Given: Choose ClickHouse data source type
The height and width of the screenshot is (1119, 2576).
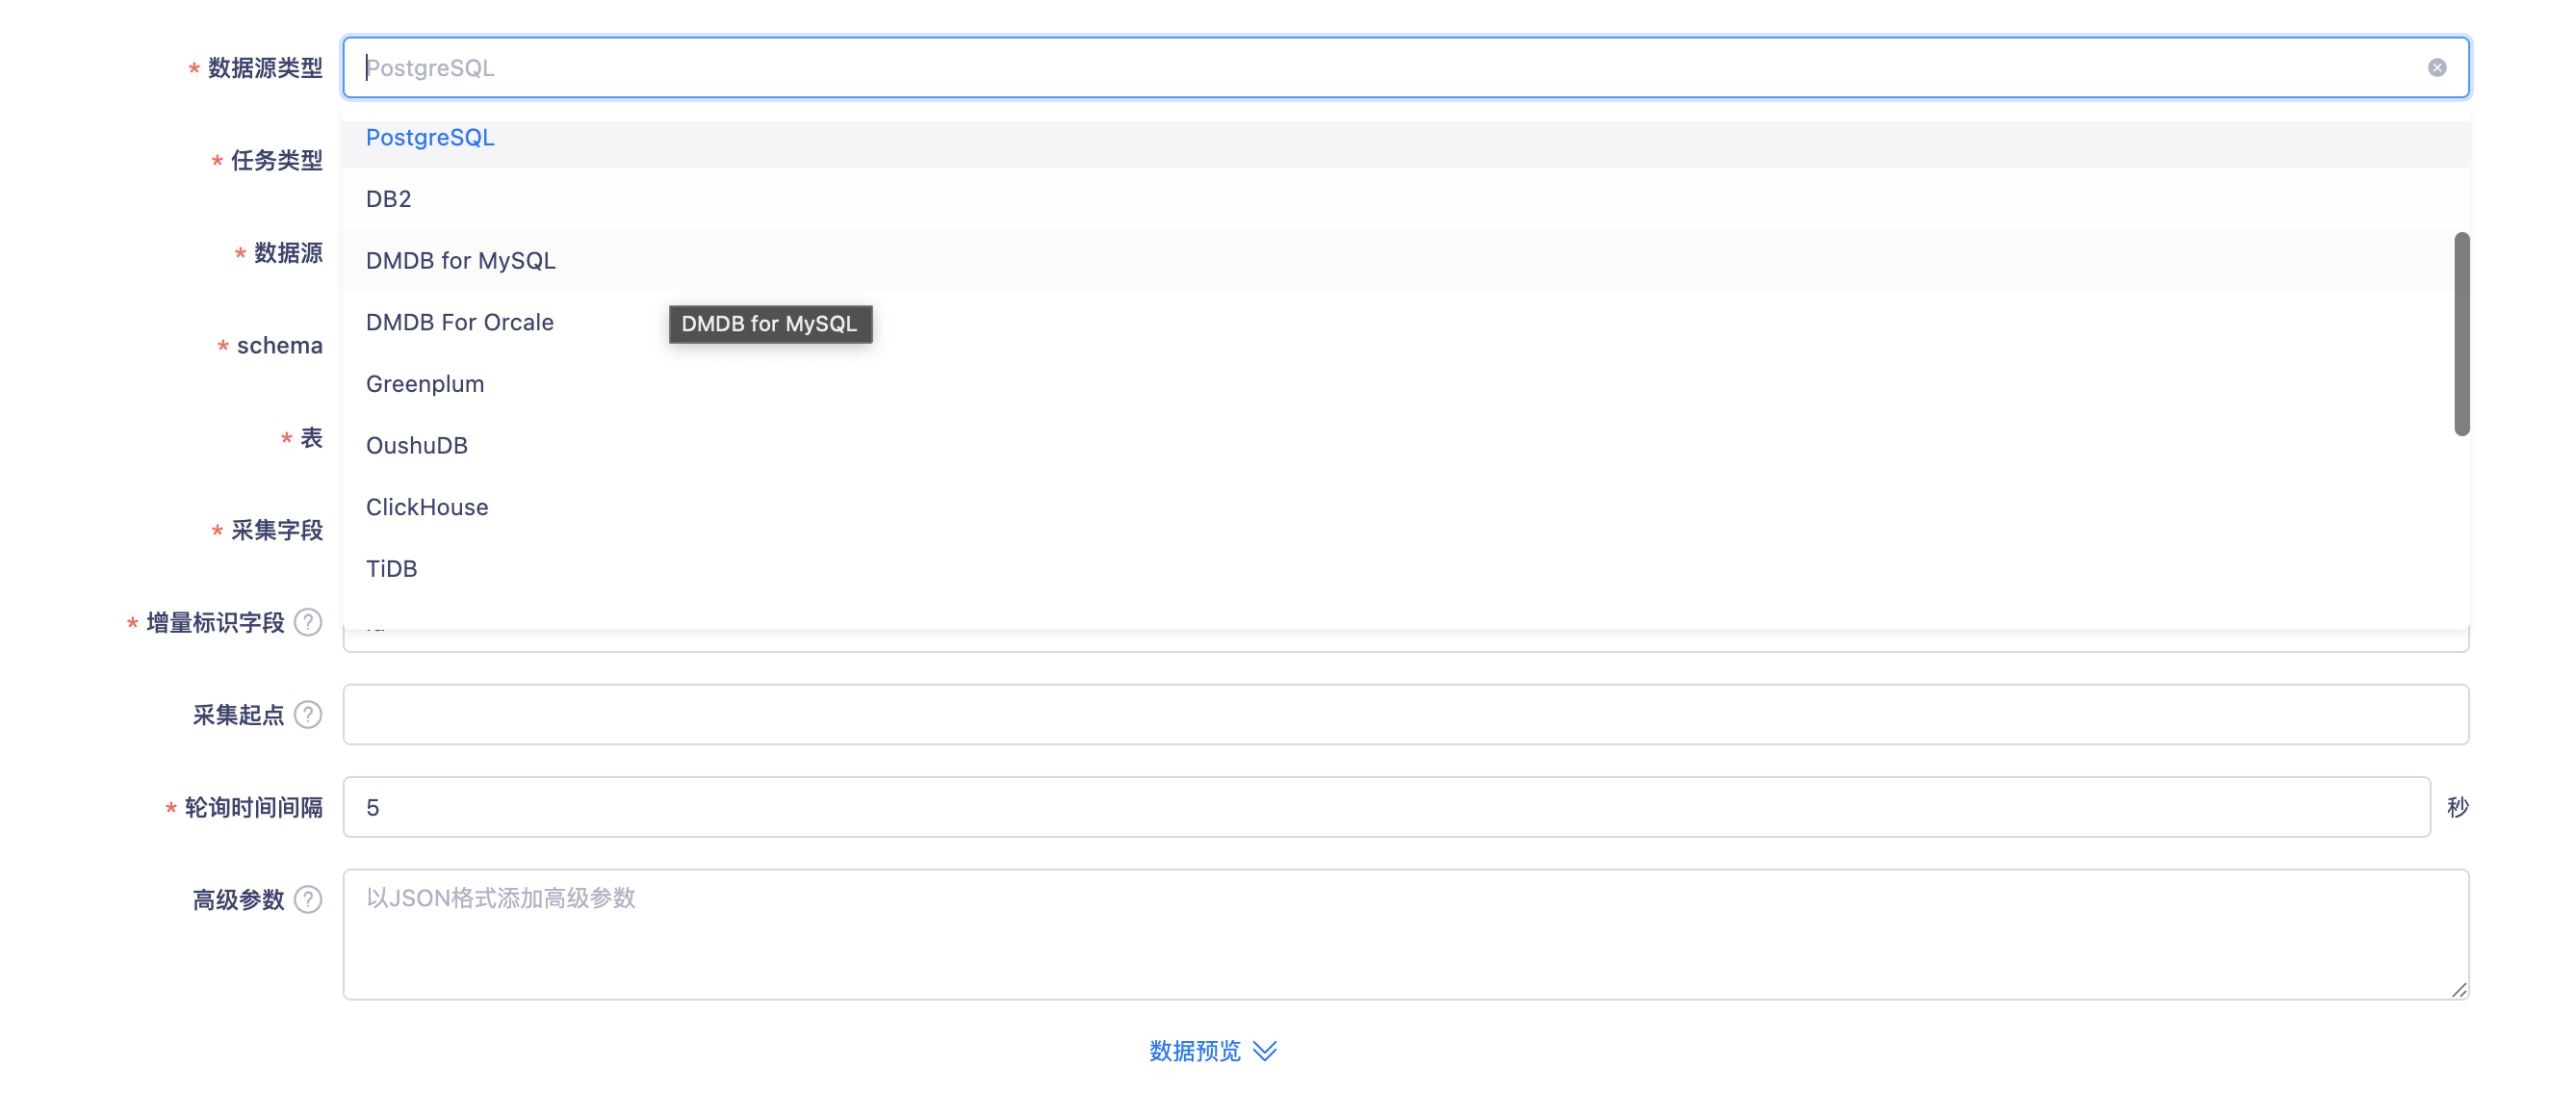Looking at the screenshot, I should 1405,507.
